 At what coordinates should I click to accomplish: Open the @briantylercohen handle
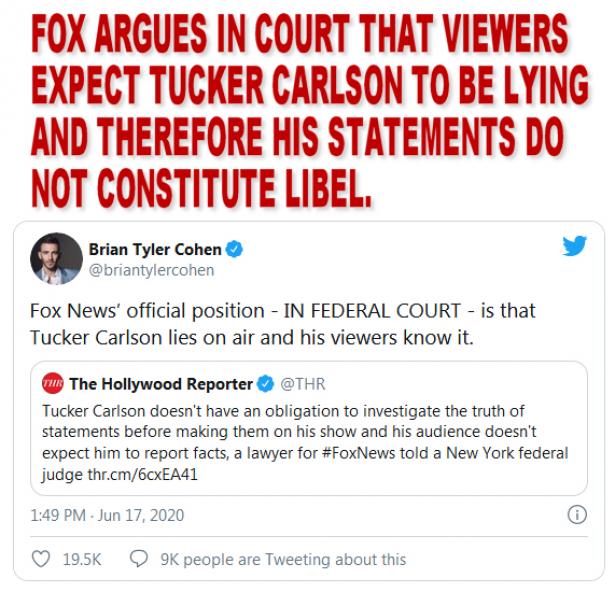coord(151,270)
